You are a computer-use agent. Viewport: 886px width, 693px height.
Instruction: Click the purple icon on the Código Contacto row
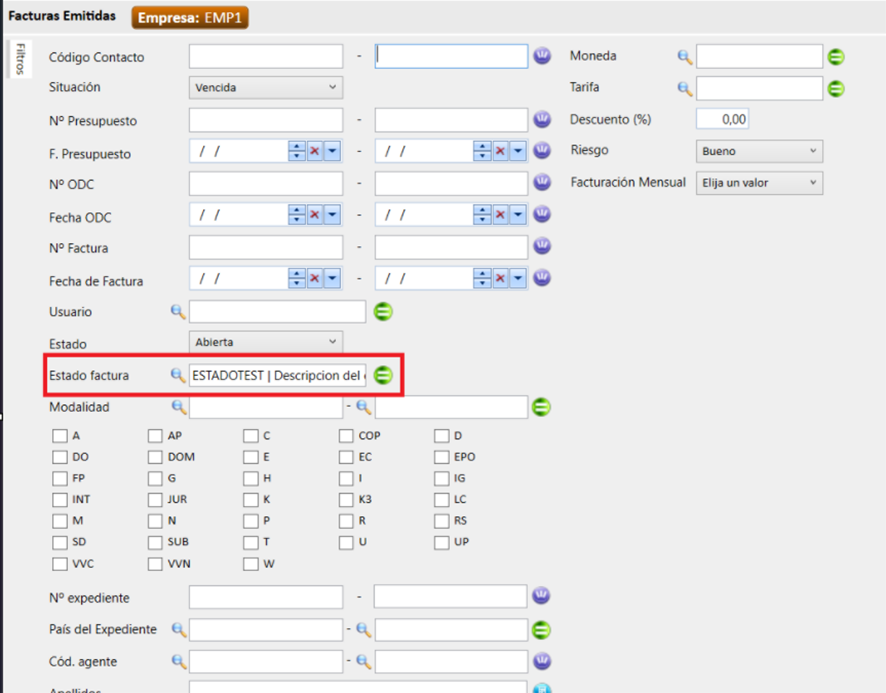coord(542,56)
